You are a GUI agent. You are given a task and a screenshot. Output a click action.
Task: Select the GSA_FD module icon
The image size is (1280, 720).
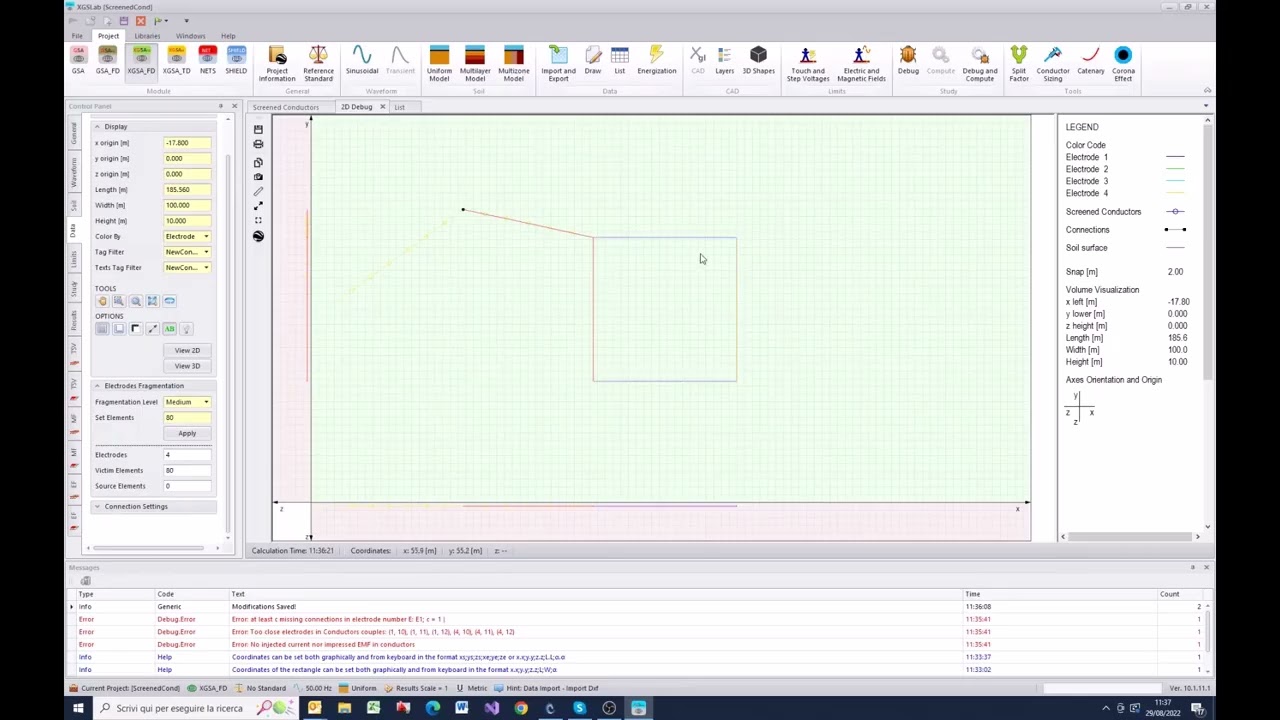pos(107,60)
